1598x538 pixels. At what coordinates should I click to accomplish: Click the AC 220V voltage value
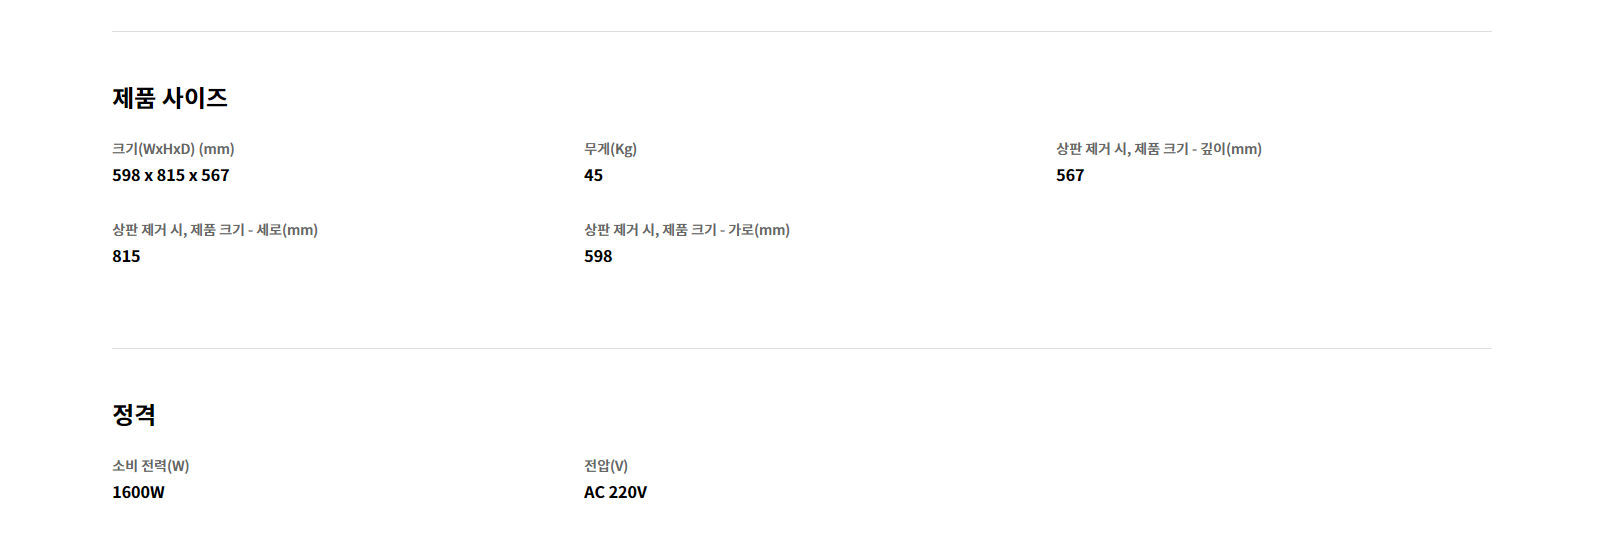coord(615,492)
